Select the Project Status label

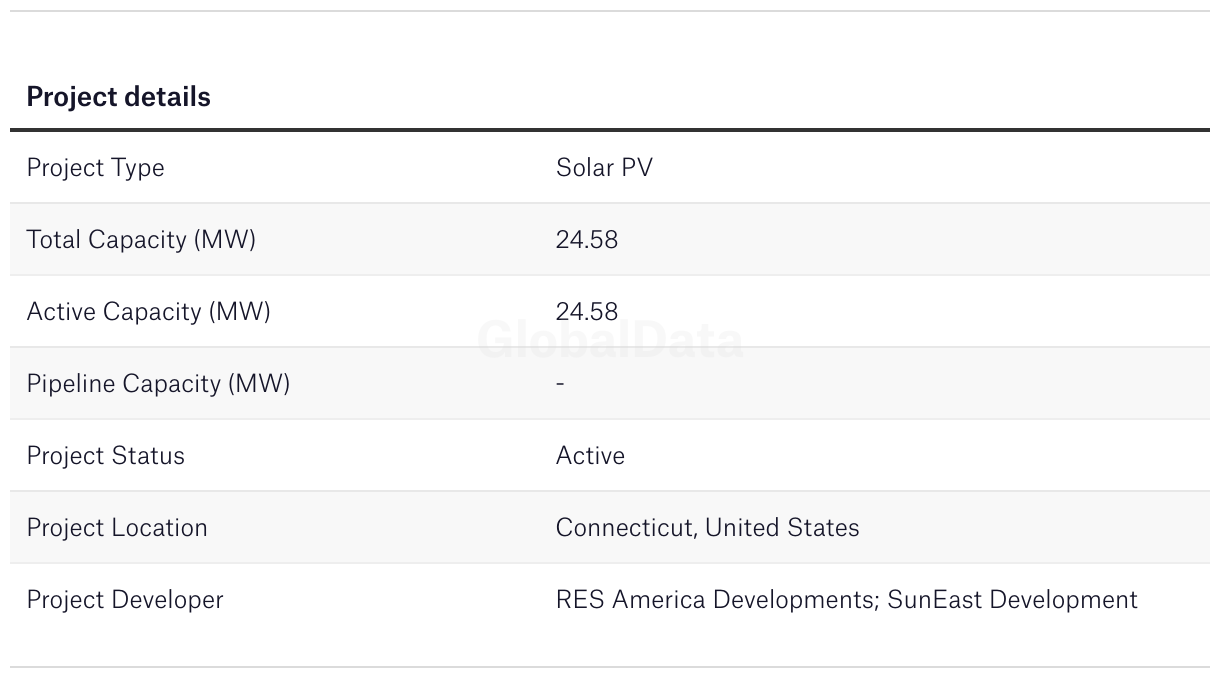[106, 456]
